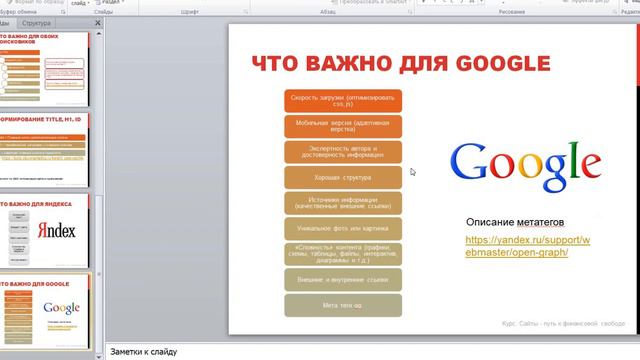
Task: Select the 'Мобильная версия' box on slide
Action: (343, 126)
